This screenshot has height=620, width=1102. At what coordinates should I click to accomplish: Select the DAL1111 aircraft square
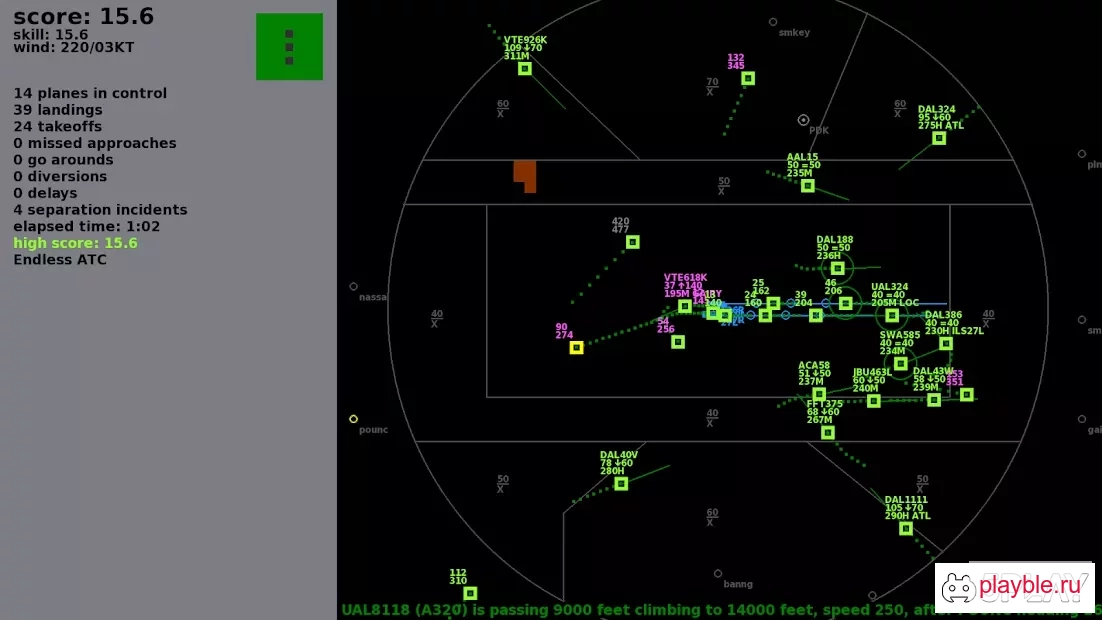coord(906,529)
